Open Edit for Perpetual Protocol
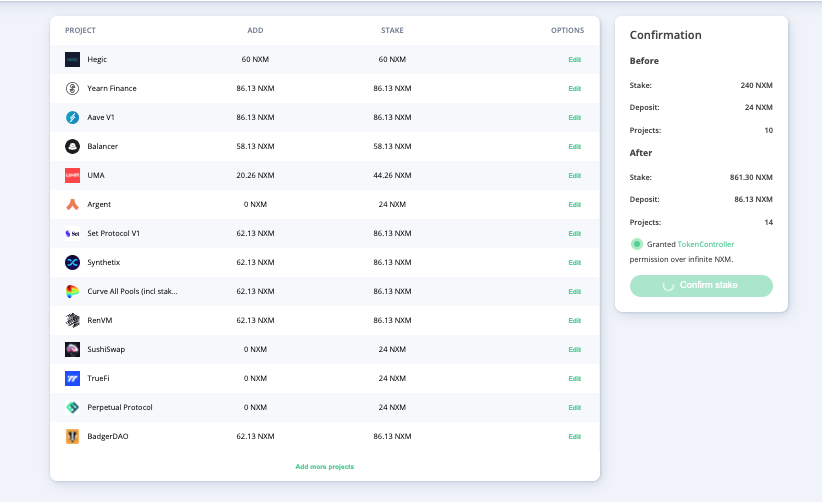 [575, 408]
